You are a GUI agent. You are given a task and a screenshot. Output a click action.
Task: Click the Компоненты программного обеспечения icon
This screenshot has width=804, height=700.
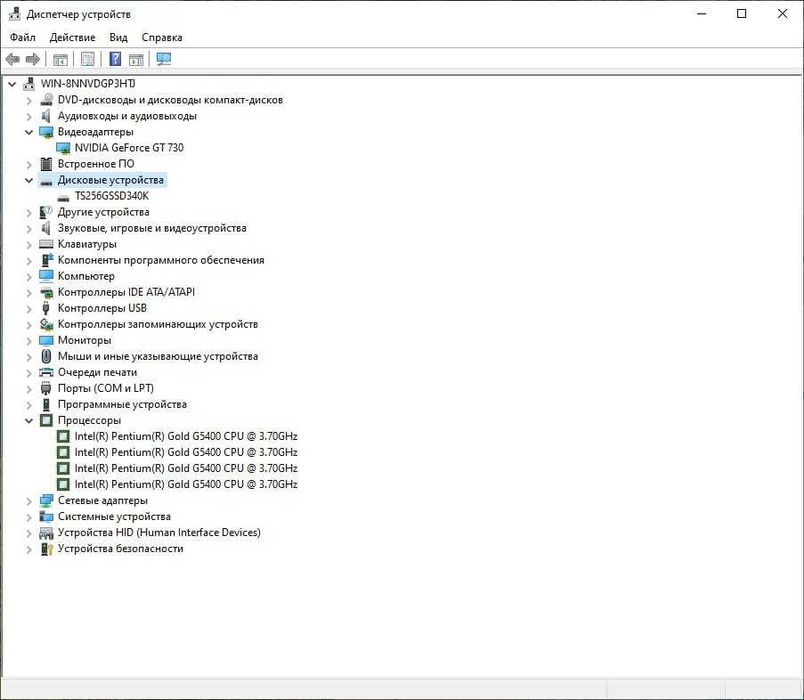[47, 260]
